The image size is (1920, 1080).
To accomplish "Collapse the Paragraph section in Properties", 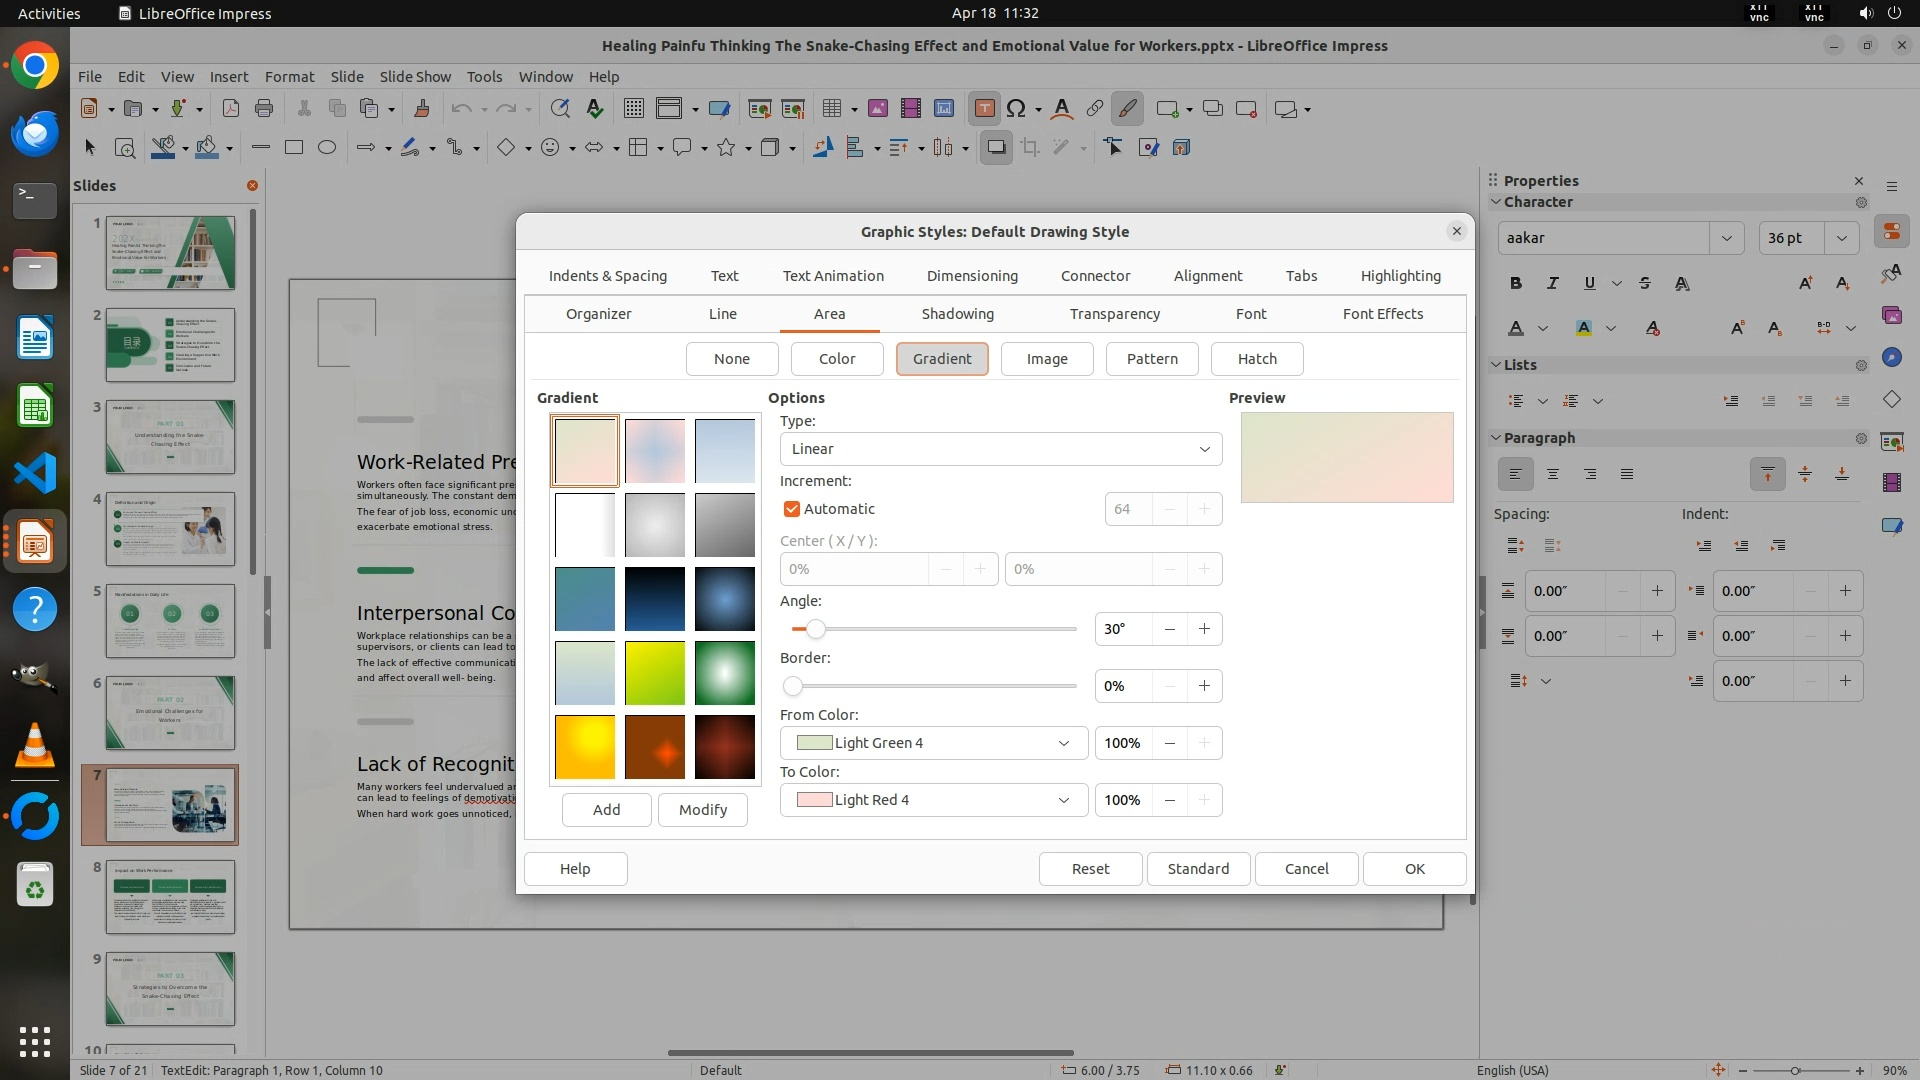I will pos(1497,438).
